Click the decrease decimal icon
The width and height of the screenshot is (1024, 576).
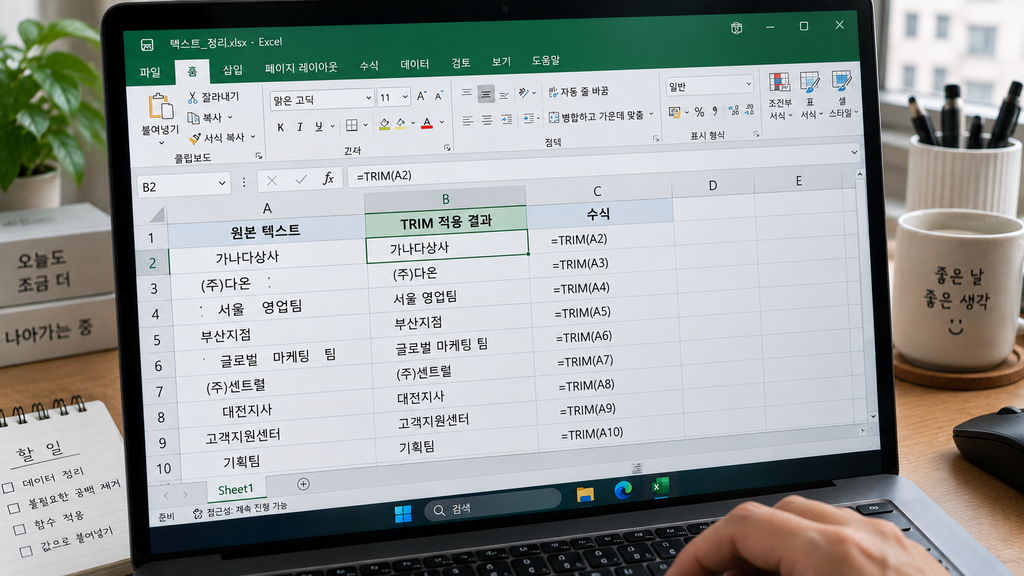tap(749, 110)
